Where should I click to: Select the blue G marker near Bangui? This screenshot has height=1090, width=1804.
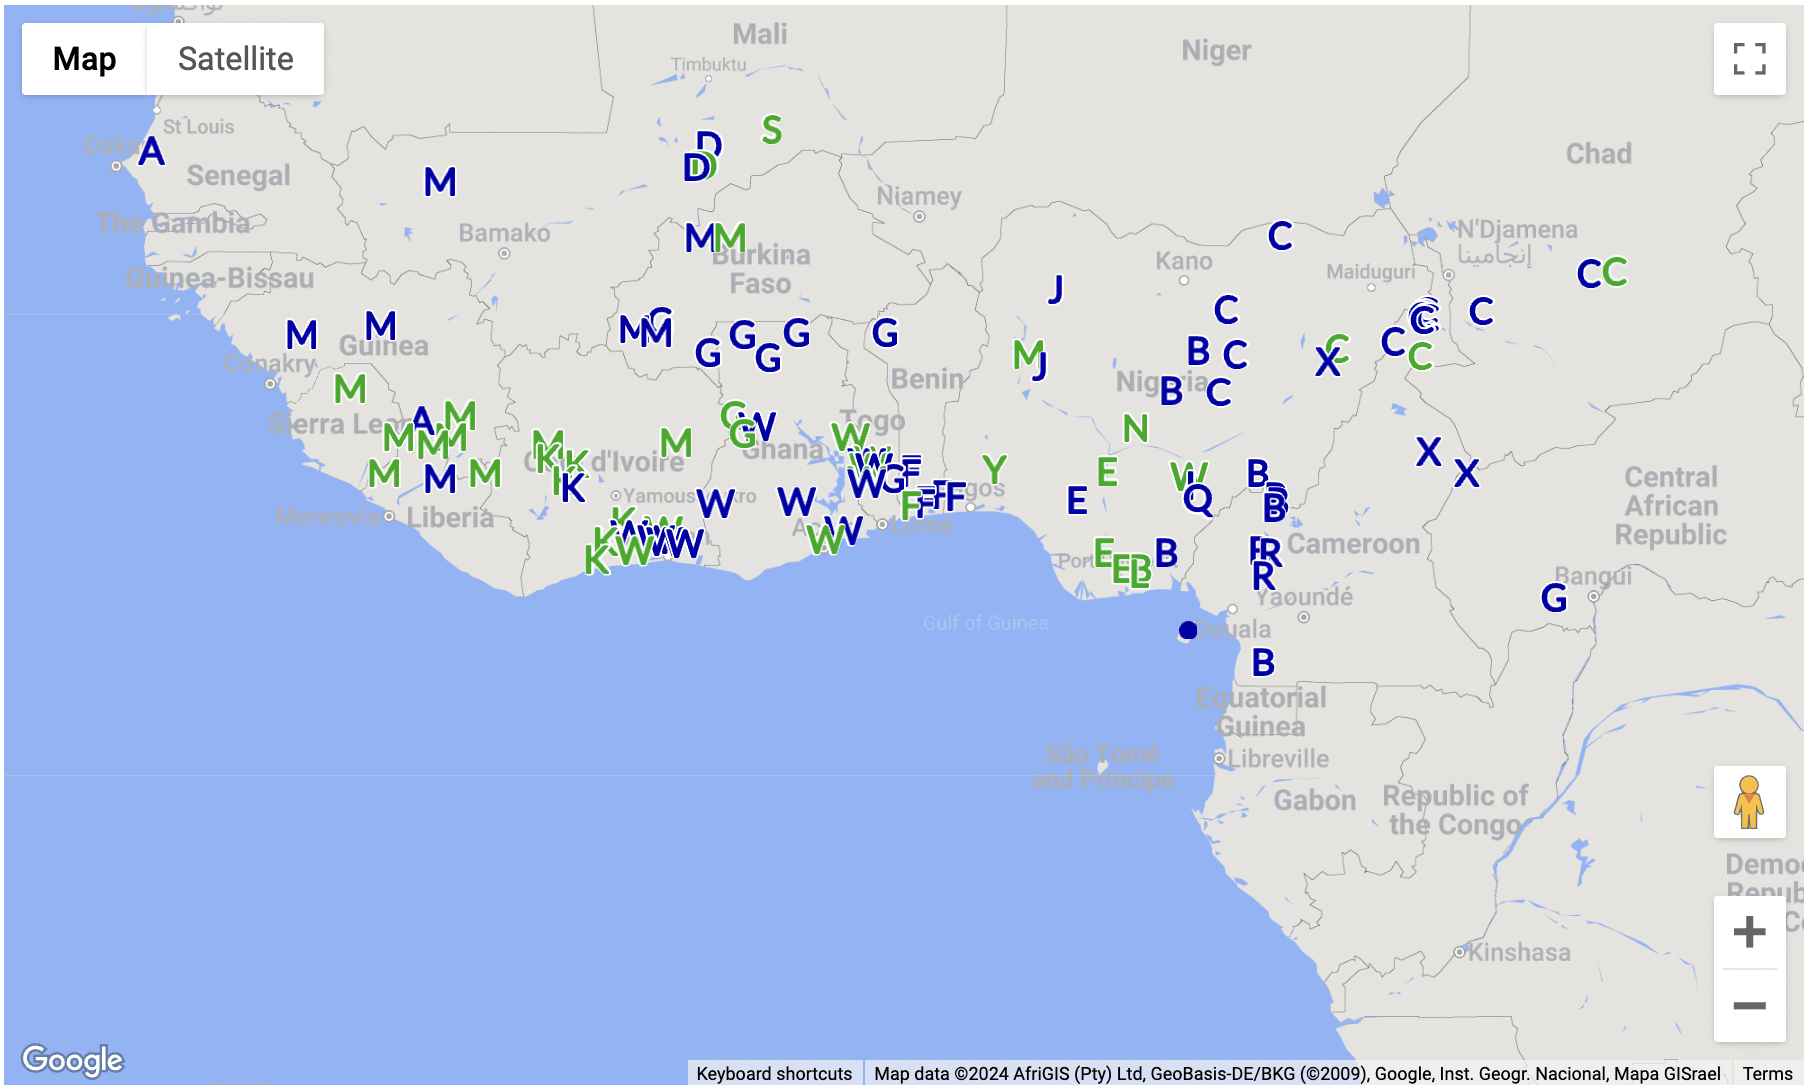pyautogui.click(x=1553, y=598)
